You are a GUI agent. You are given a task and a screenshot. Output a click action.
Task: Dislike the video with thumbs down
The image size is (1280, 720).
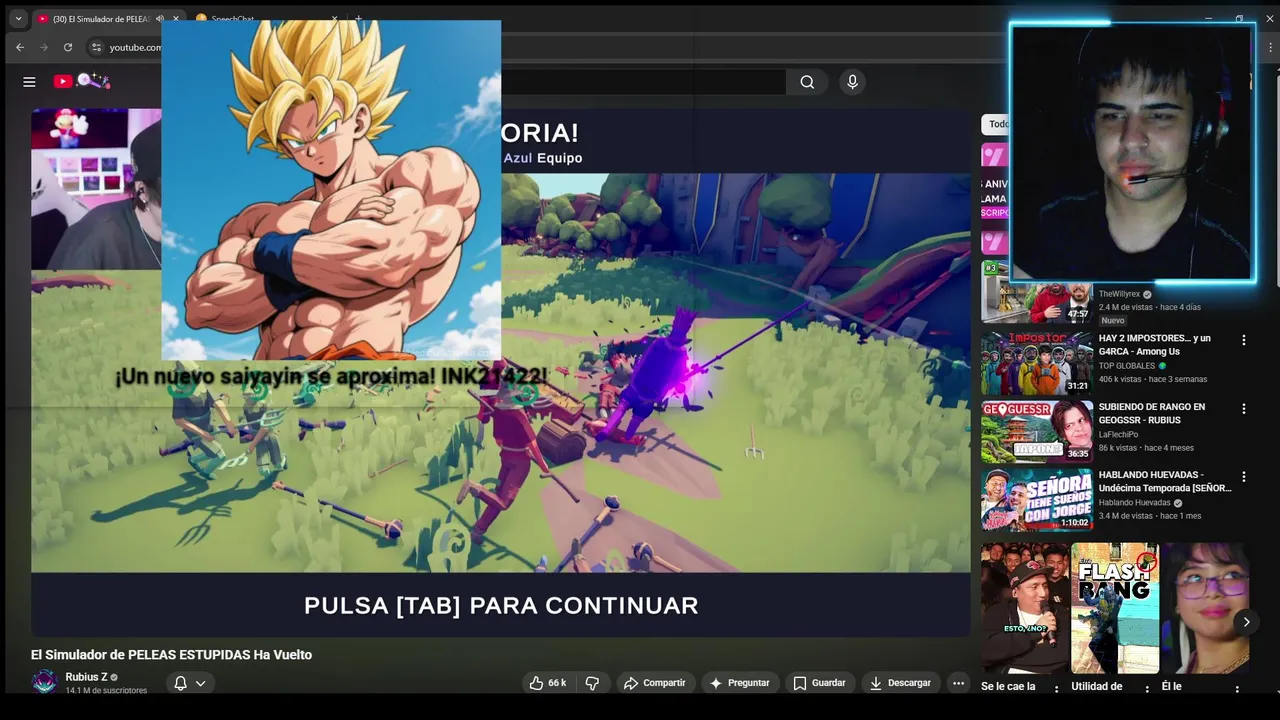point(592,683)
